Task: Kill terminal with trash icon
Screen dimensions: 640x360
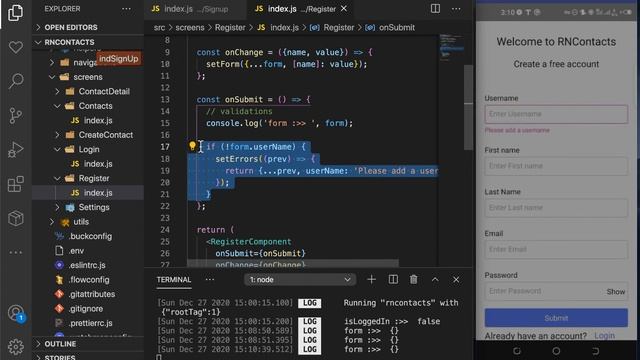Action: click(413, 280)
